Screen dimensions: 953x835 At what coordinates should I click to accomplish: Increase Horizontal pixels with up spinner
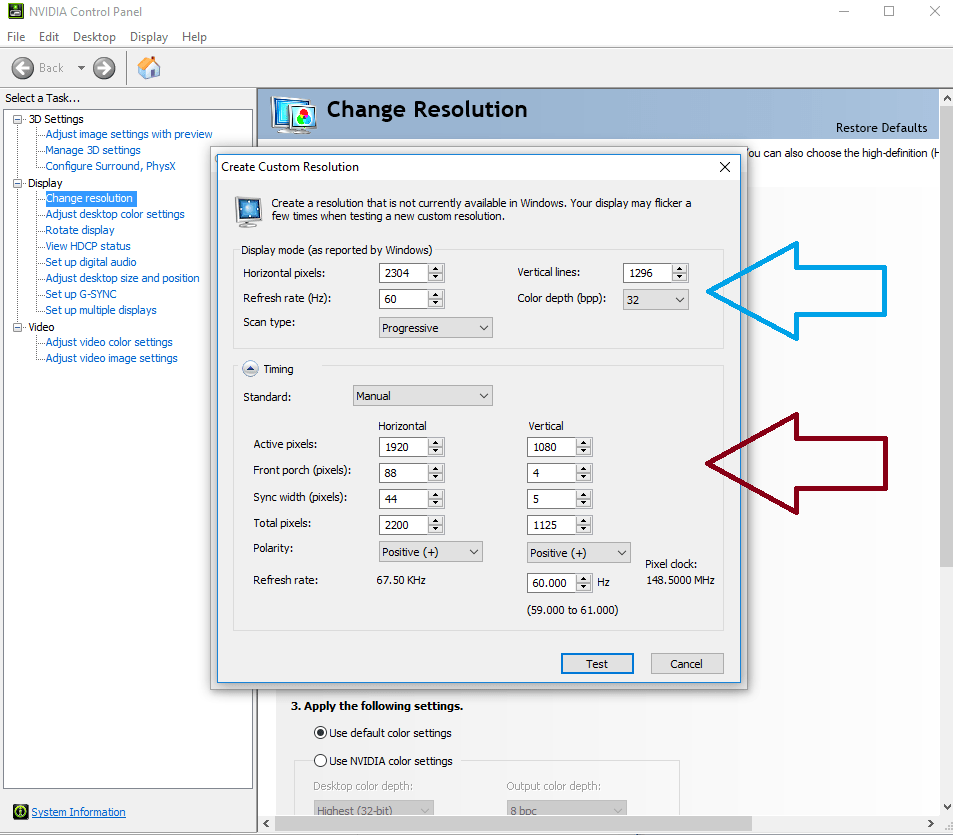point(435,269)
